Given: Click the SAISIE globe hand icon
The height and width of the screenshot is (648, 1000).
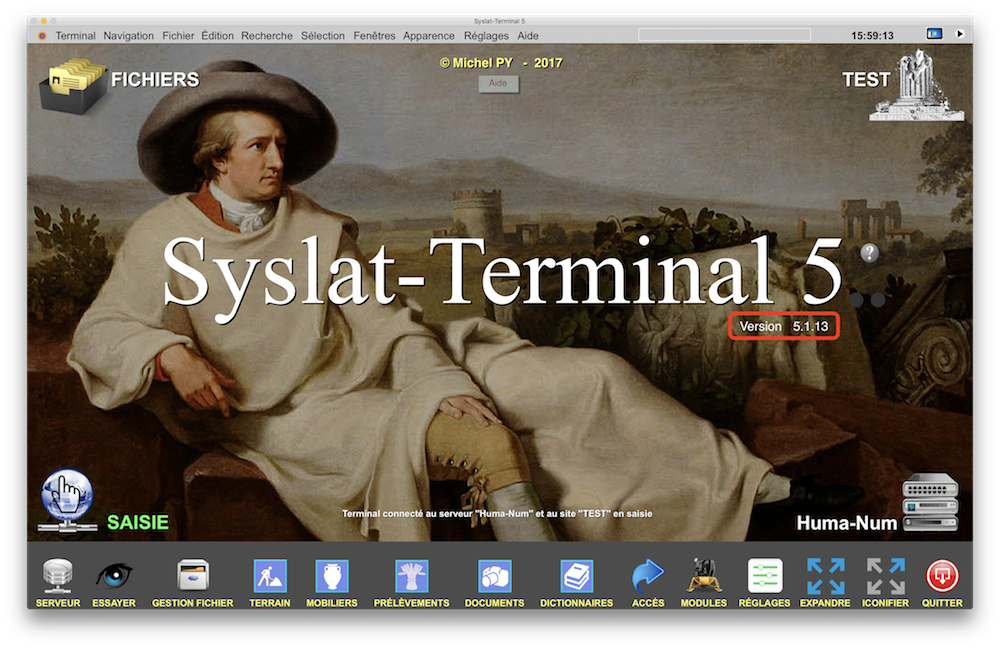Looking at the screenshot, I should coord(67,501).
